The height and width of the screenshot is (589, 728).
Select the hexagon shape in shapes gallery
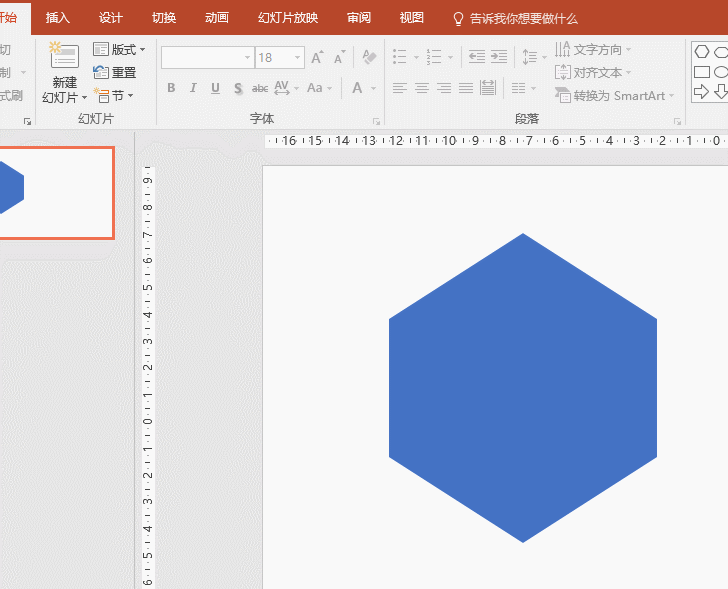(702, 51)
